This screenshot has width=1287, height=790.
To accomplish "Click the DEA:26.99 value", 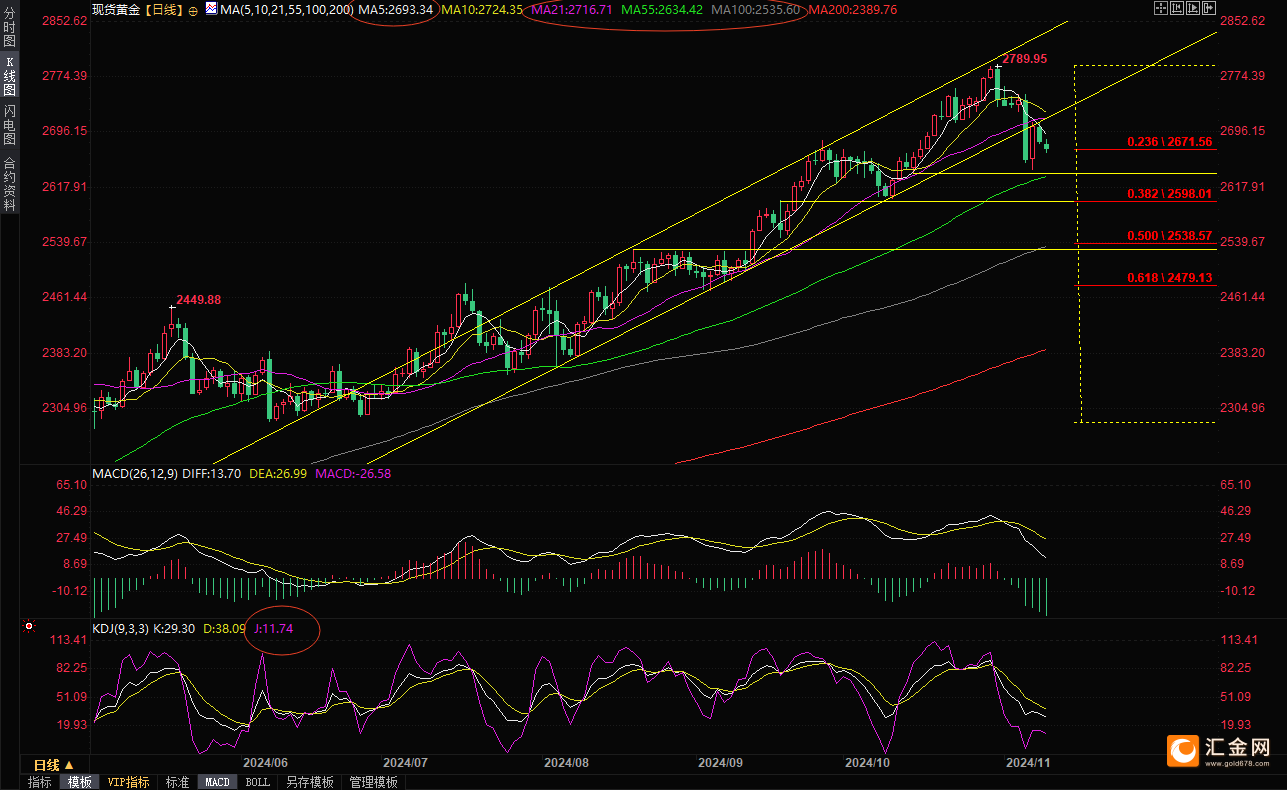I will (x=278, y=473).
